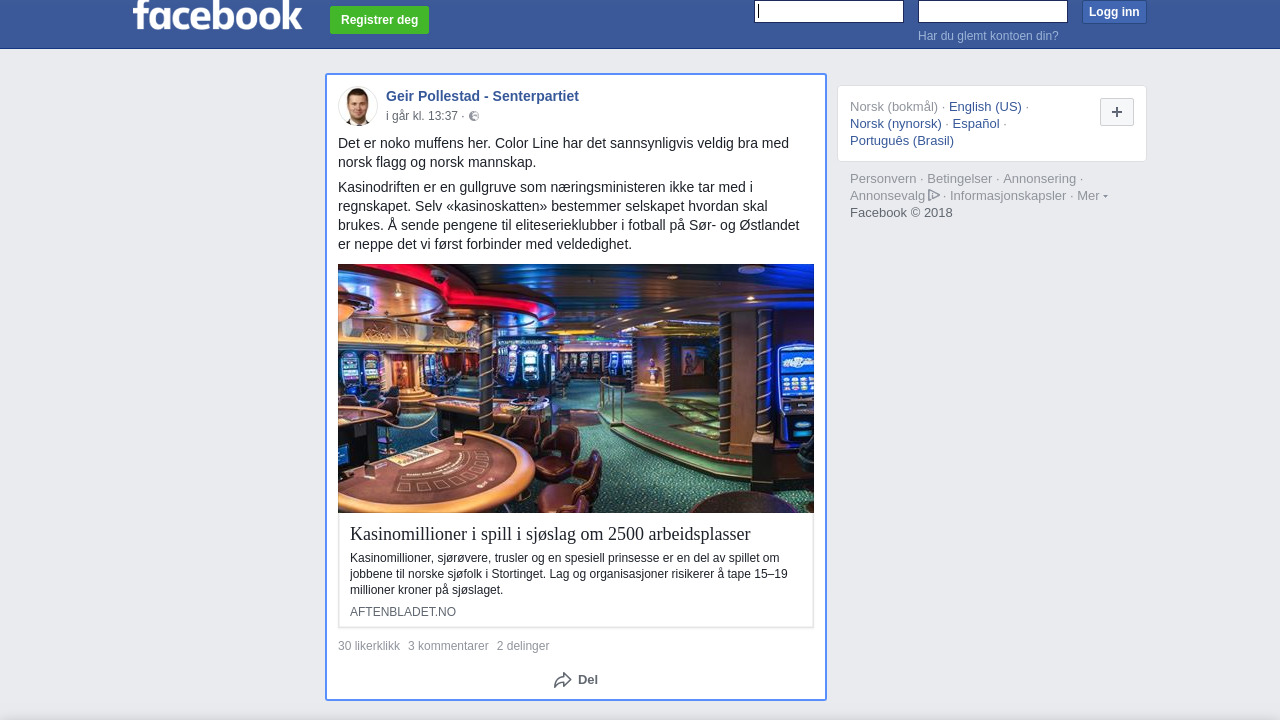Open the Informasjonskapsler footer link
The image size is (1280, 720).
point(1008,196)
